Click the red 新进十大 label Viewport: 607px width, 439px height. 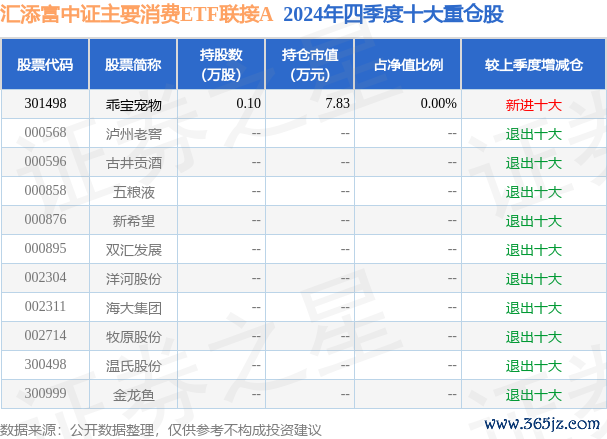tap(533, 105)
